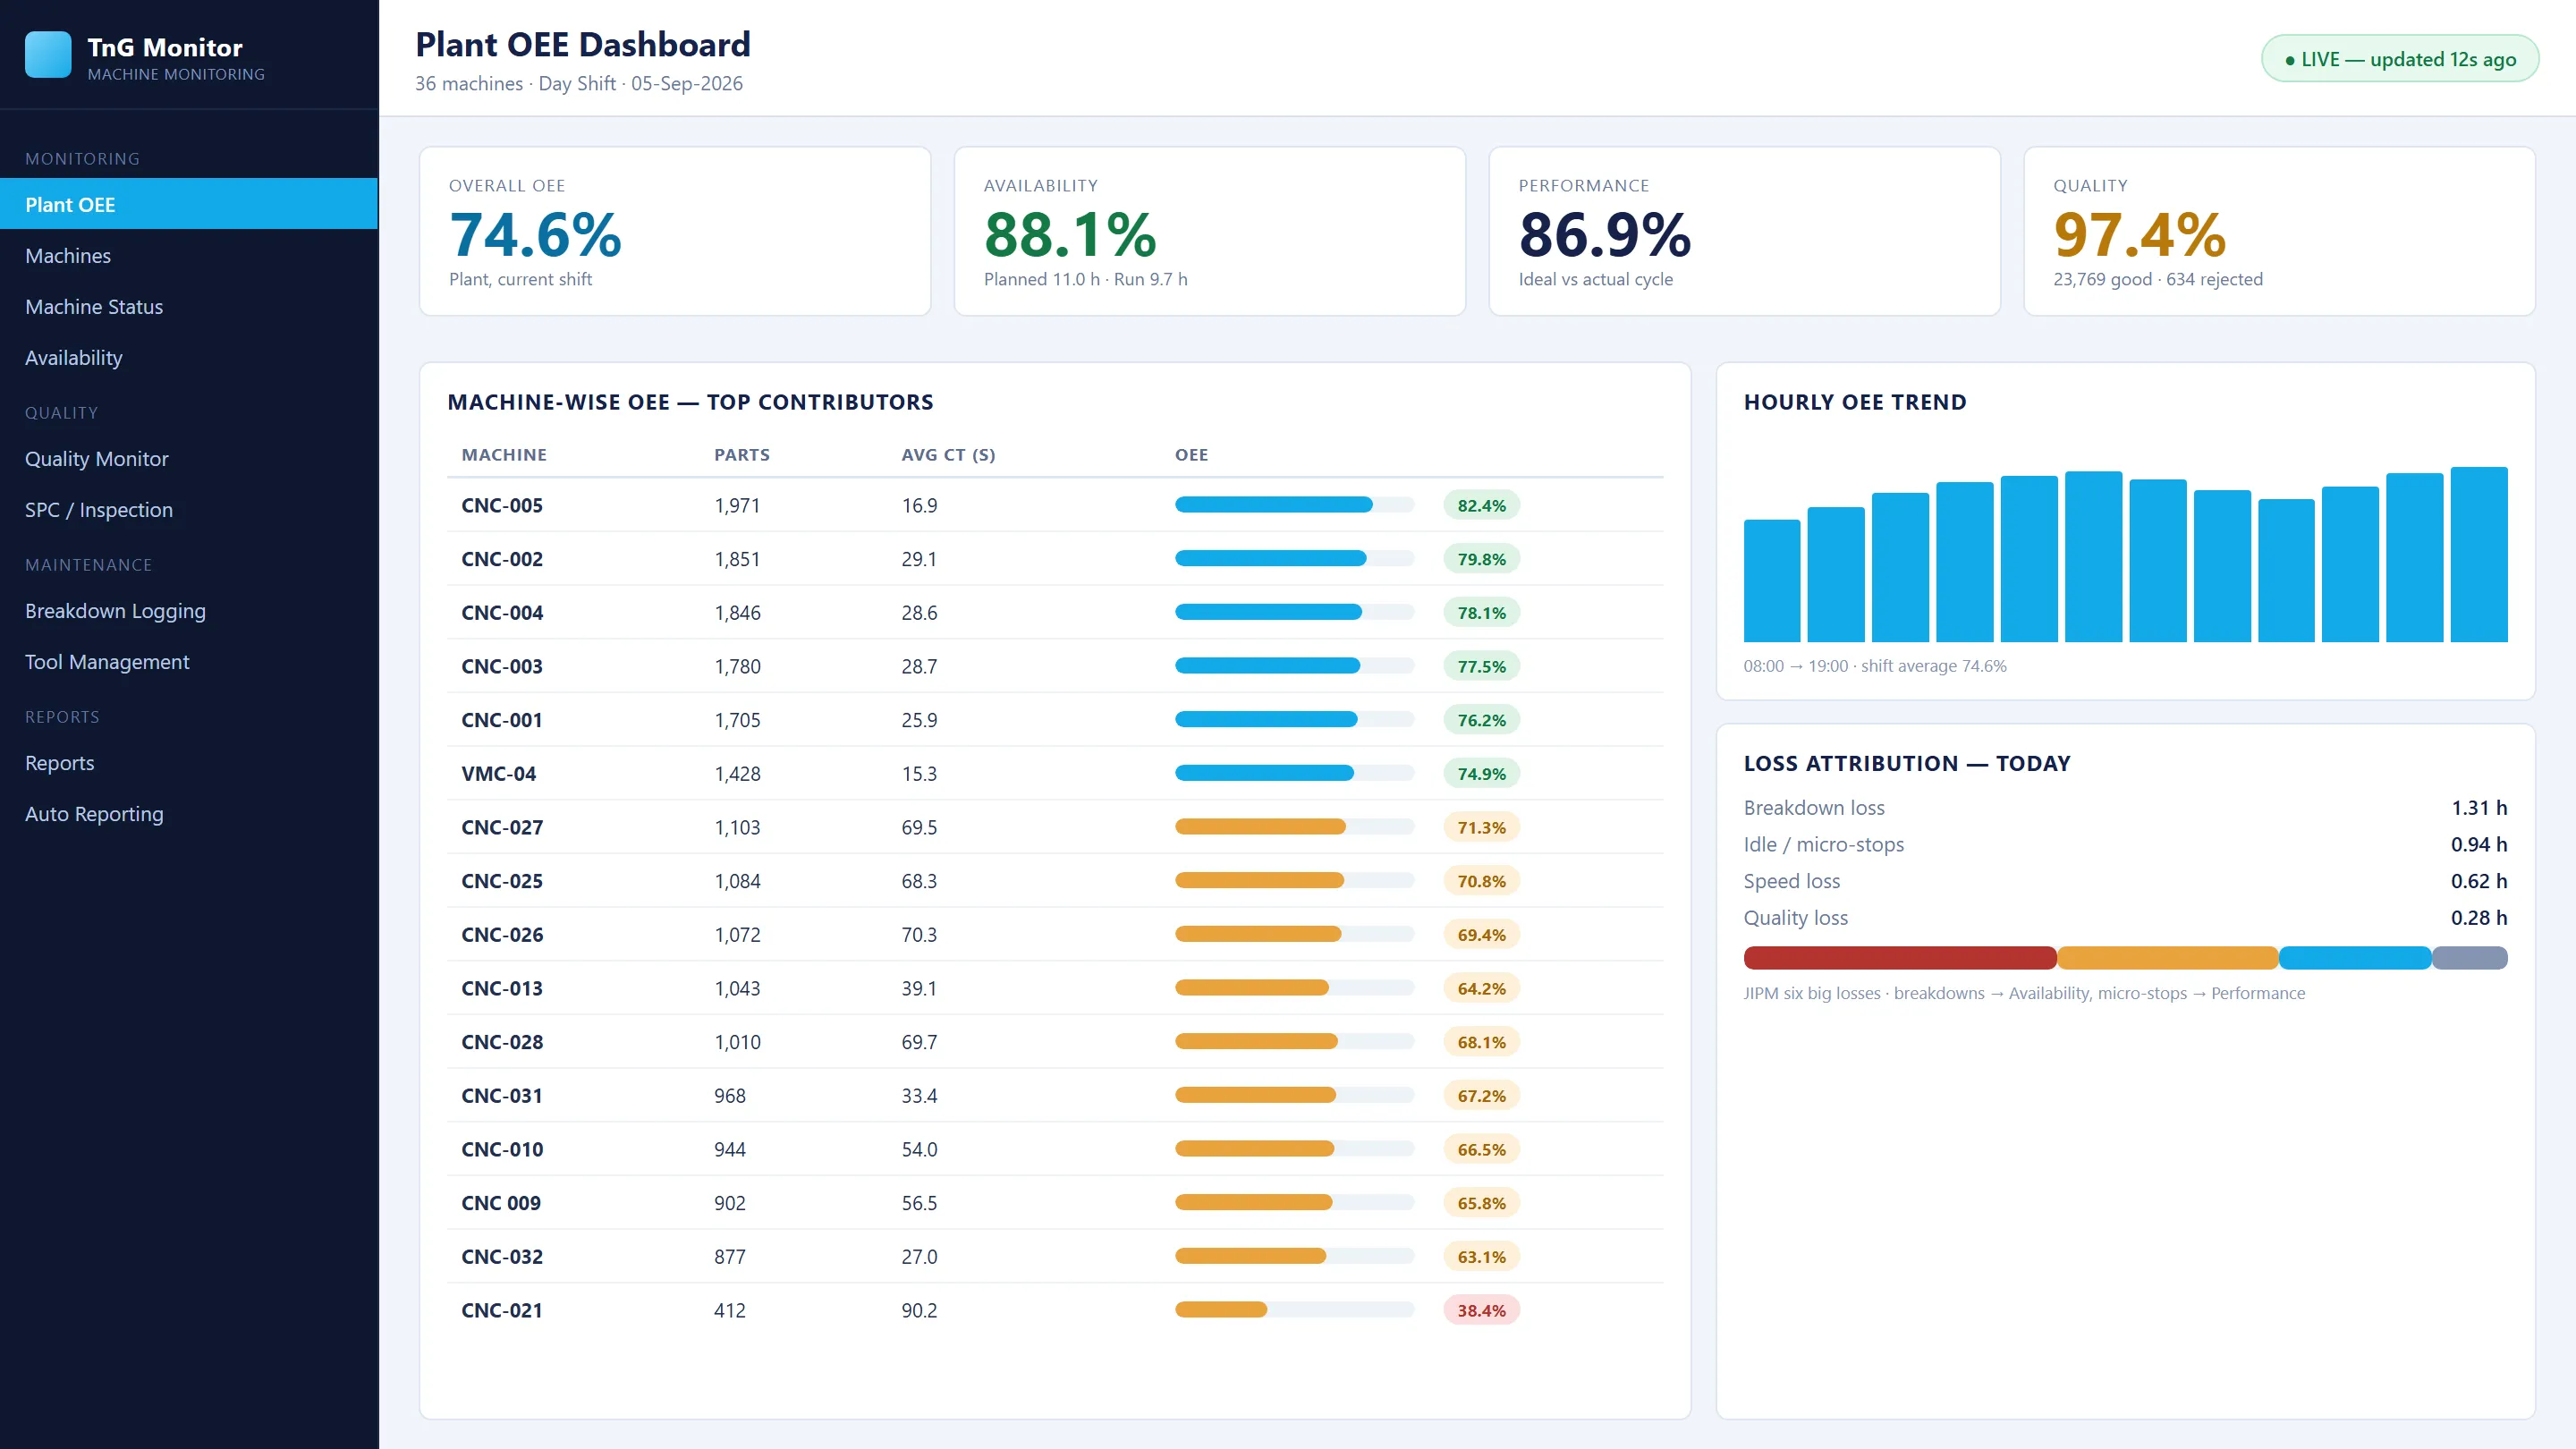Select the Performance 86.9% card
2576x1449 pixels.
tap(1745, 231)
